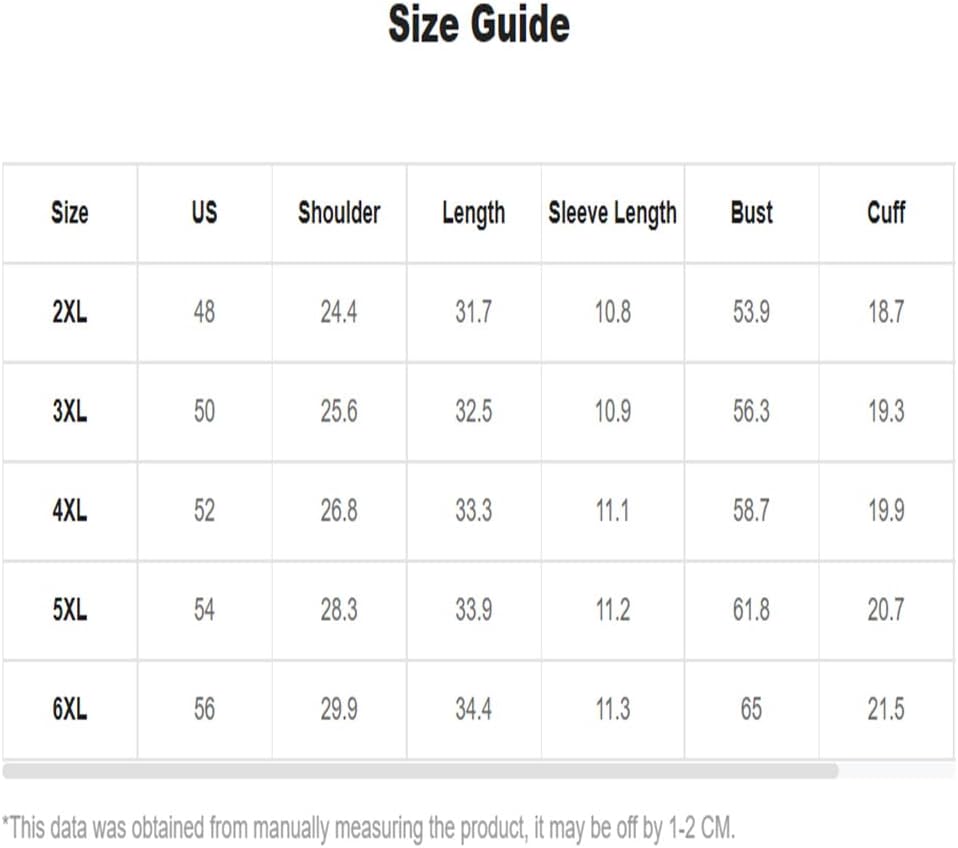Image resolution: width=958 pixels, height=848 pixels.
Task: Select the Size column header
Action: (69, 213)
